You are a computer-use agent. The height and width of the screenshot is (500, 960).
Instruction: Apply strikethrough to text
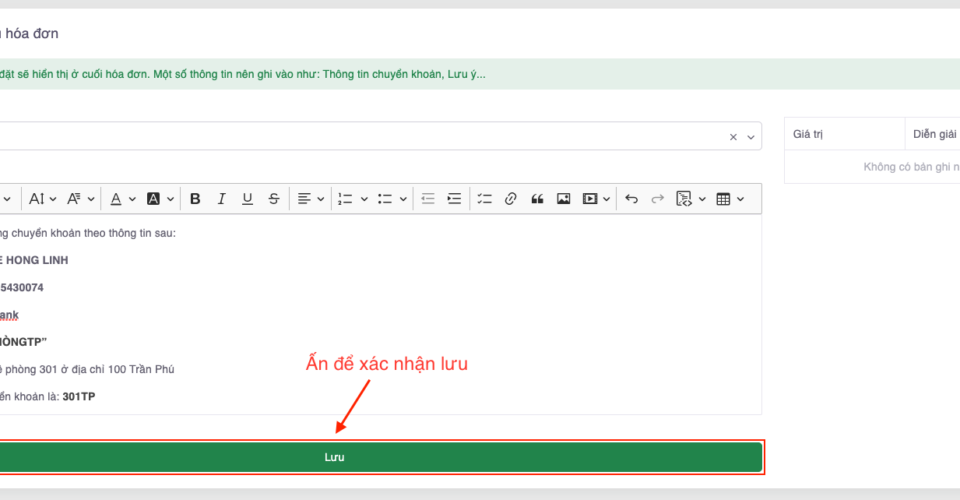[273, 199]
